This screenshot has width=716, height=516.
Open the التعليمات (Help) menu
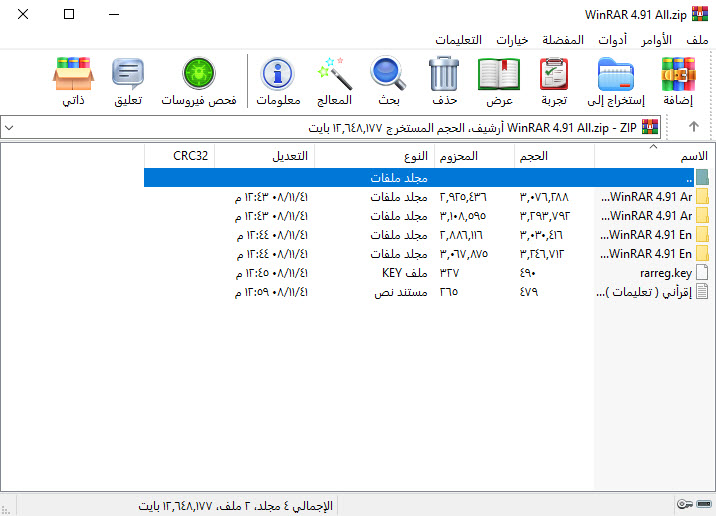(x=458, y=40)
